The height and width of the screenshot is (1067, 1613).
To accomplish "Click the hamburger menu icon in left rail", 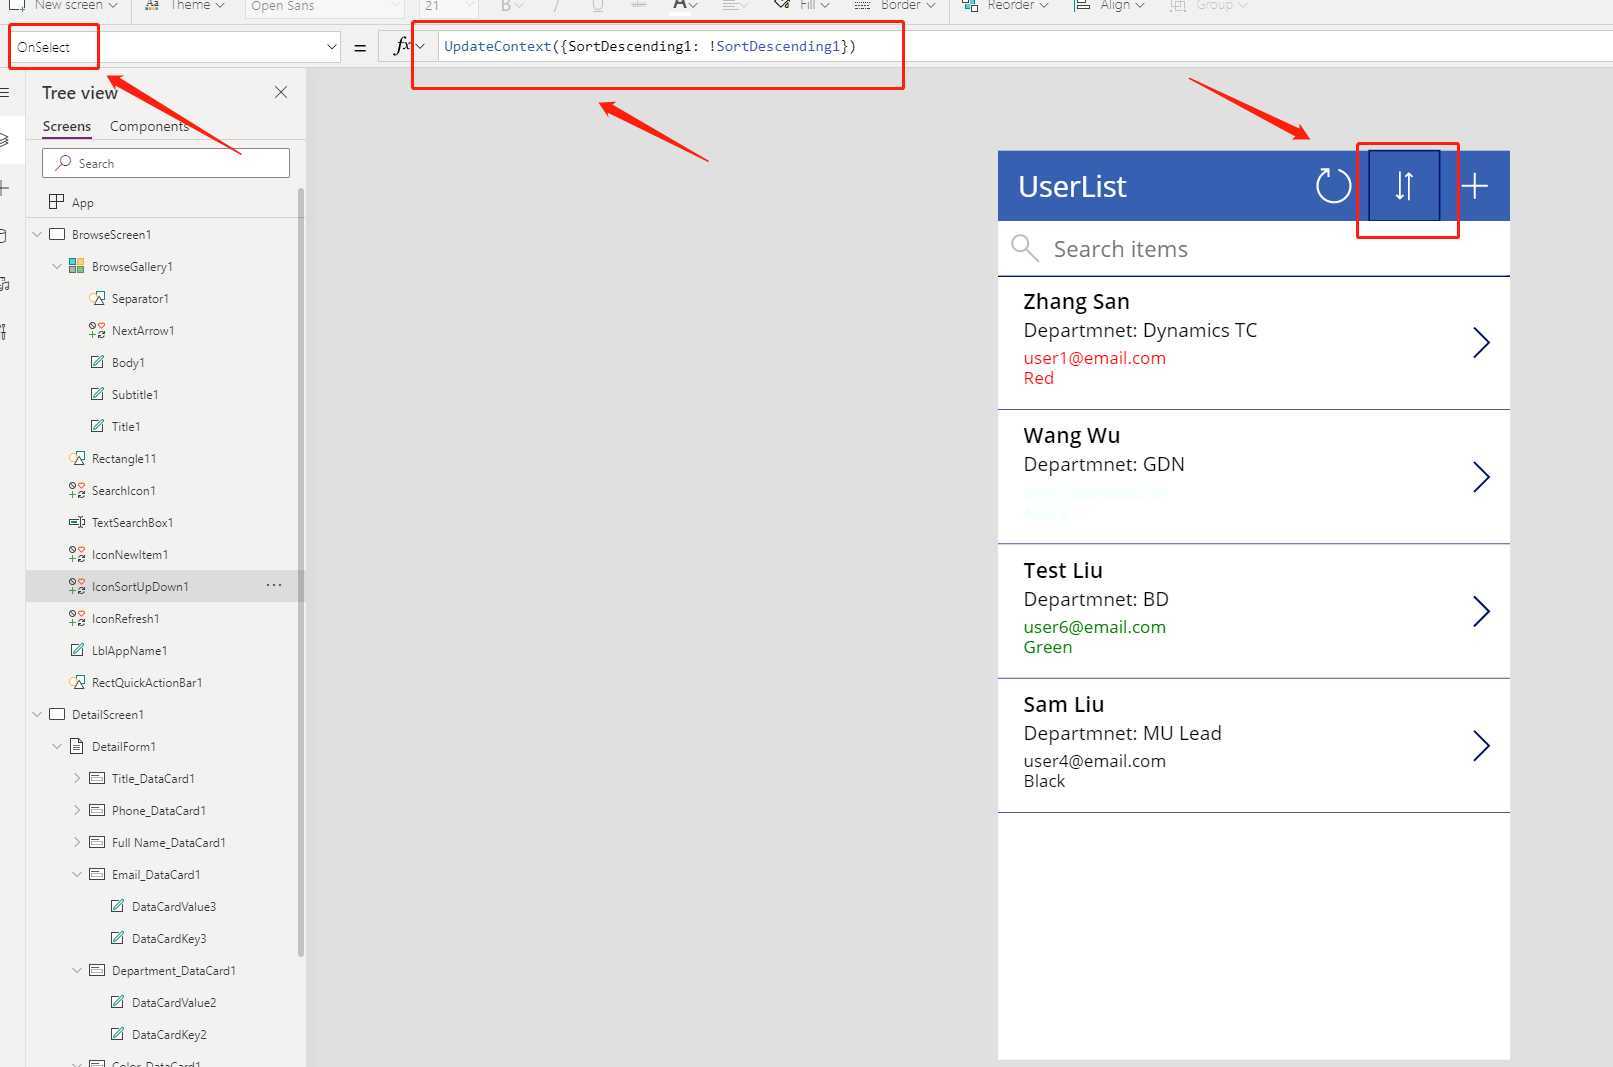I will [4, 92].
